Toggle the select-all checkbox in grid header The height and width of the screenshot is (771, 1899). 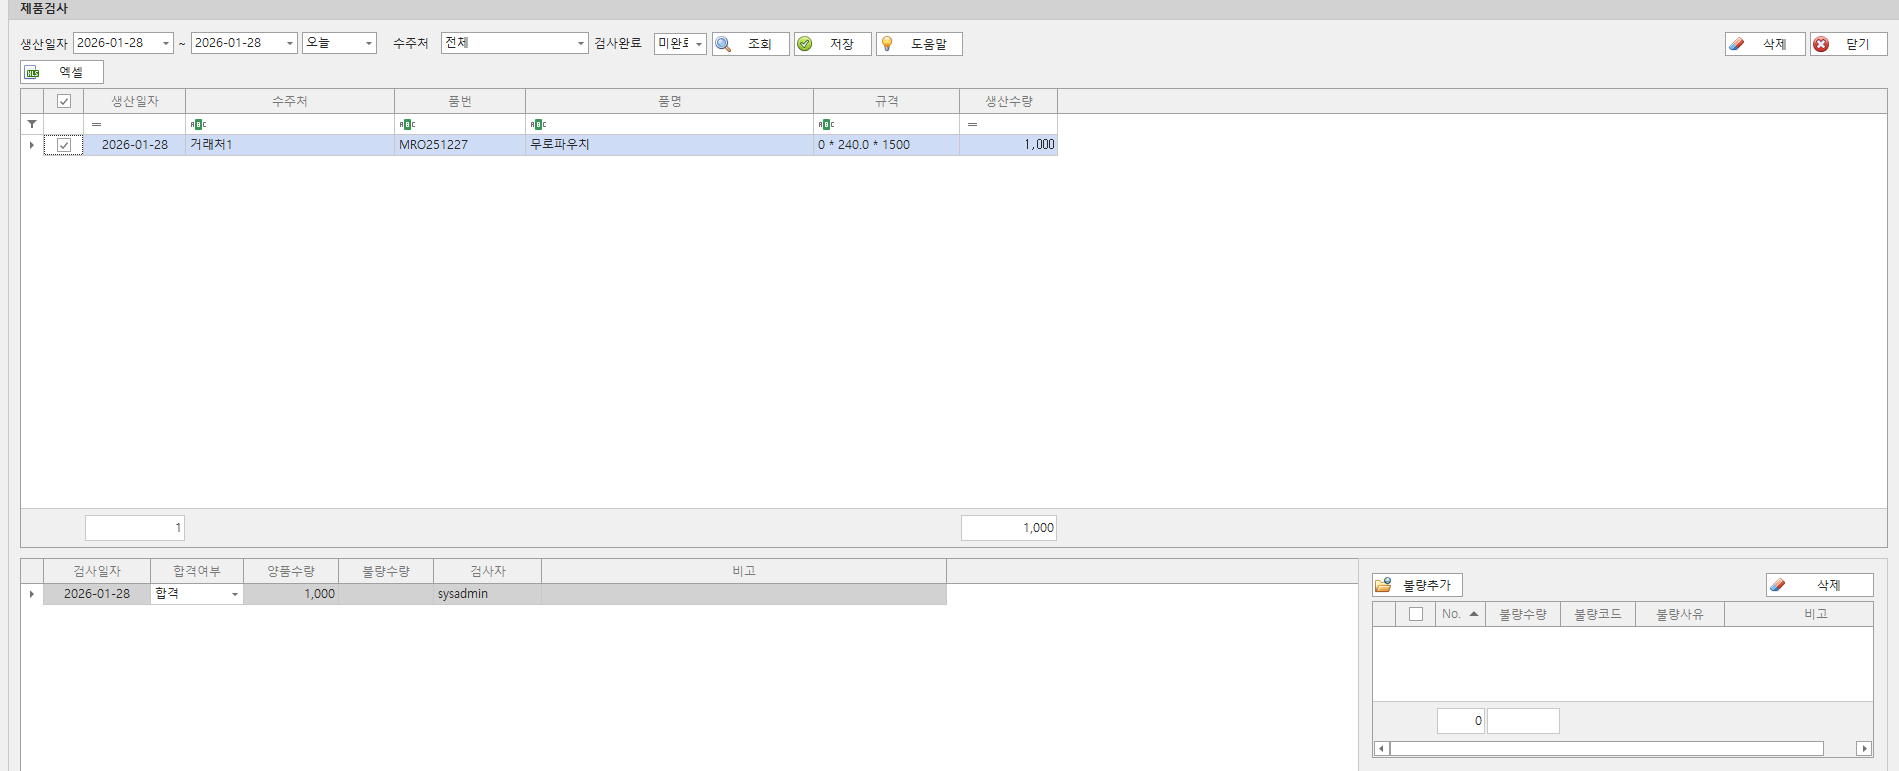[64, 101]
